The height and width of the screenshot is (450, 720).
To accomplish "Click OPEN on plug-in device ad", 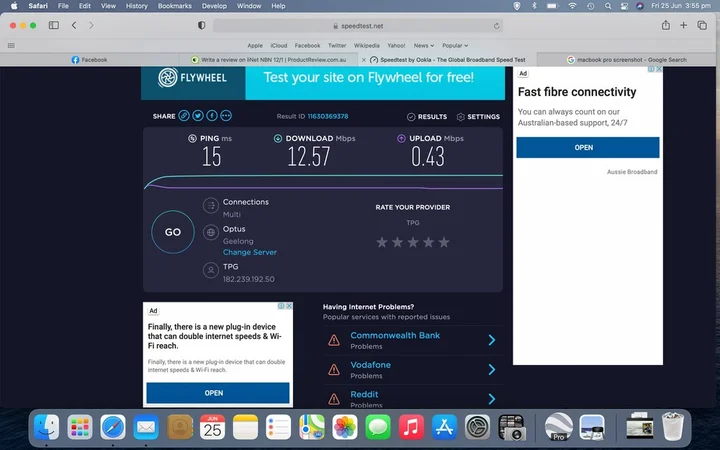I will click(218, 393).
